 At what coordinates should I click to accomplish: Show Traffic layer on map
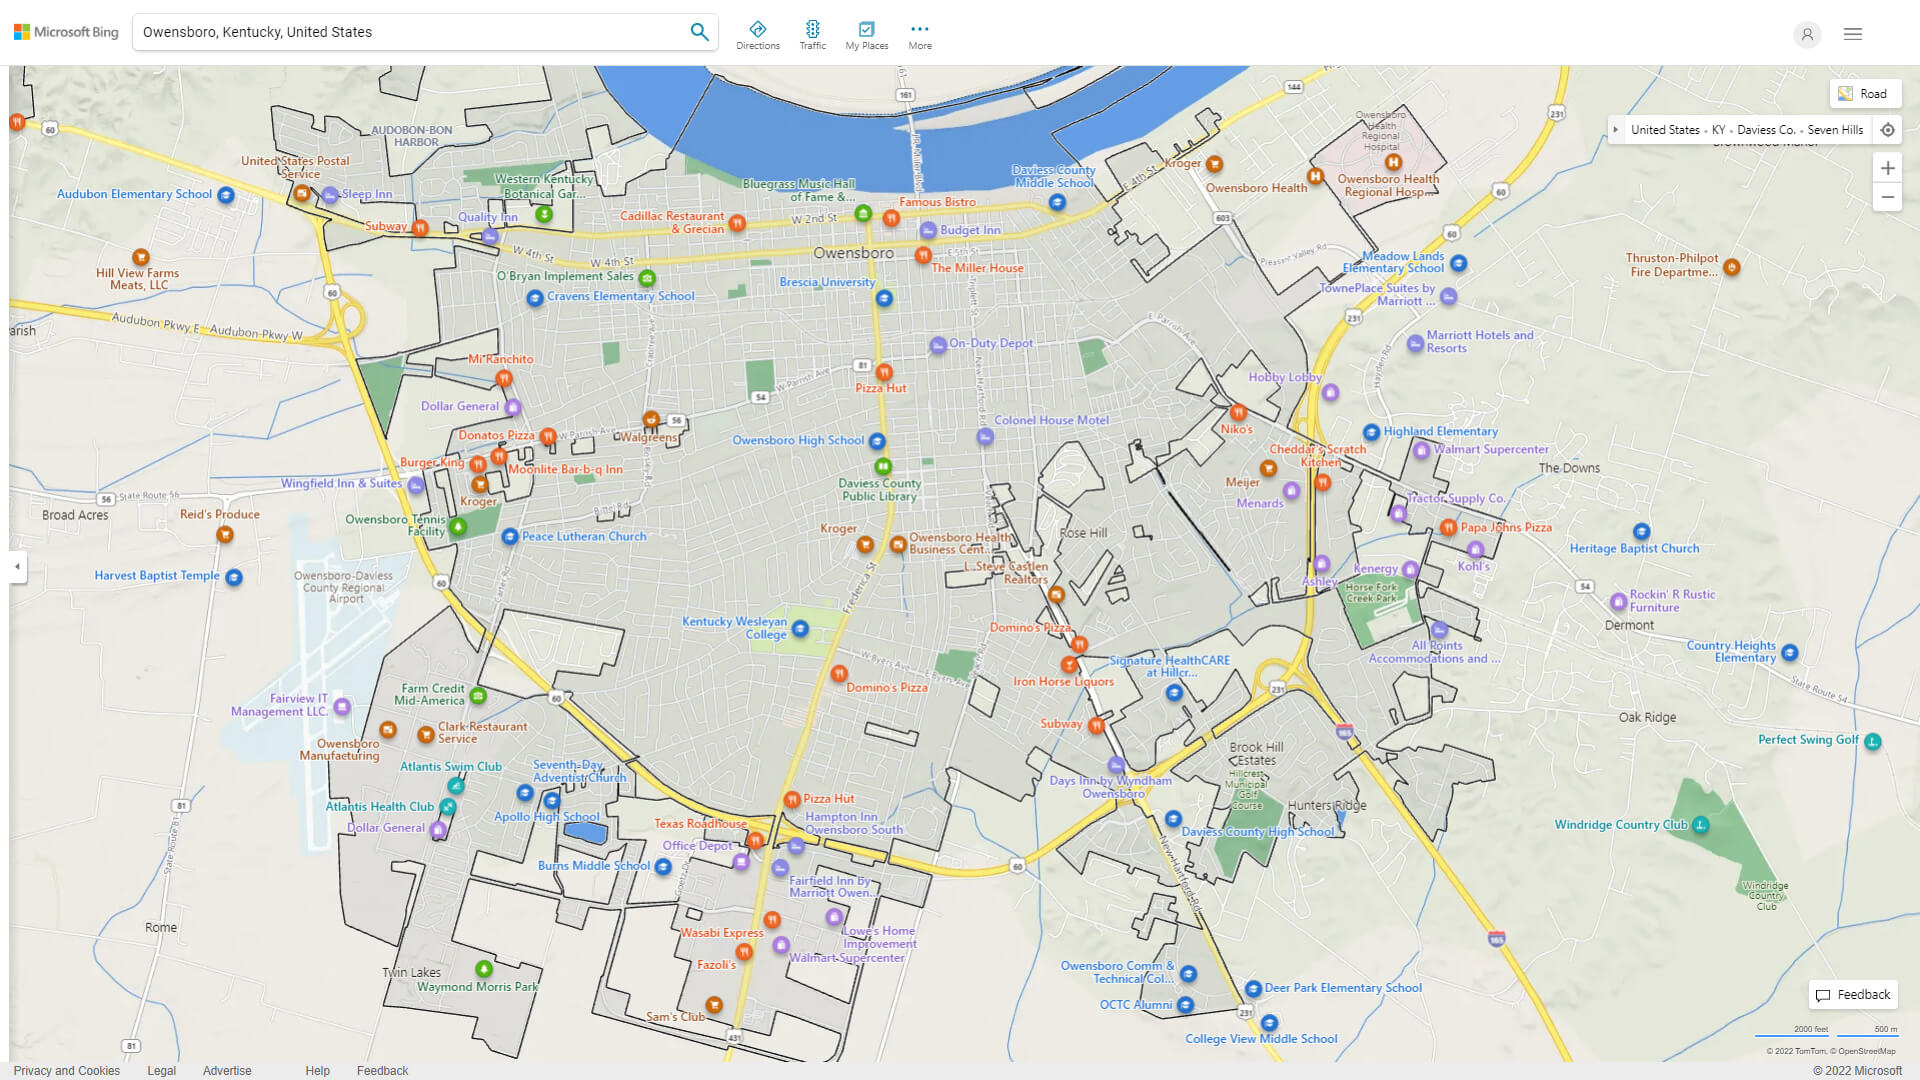click(x=812, y=35)
